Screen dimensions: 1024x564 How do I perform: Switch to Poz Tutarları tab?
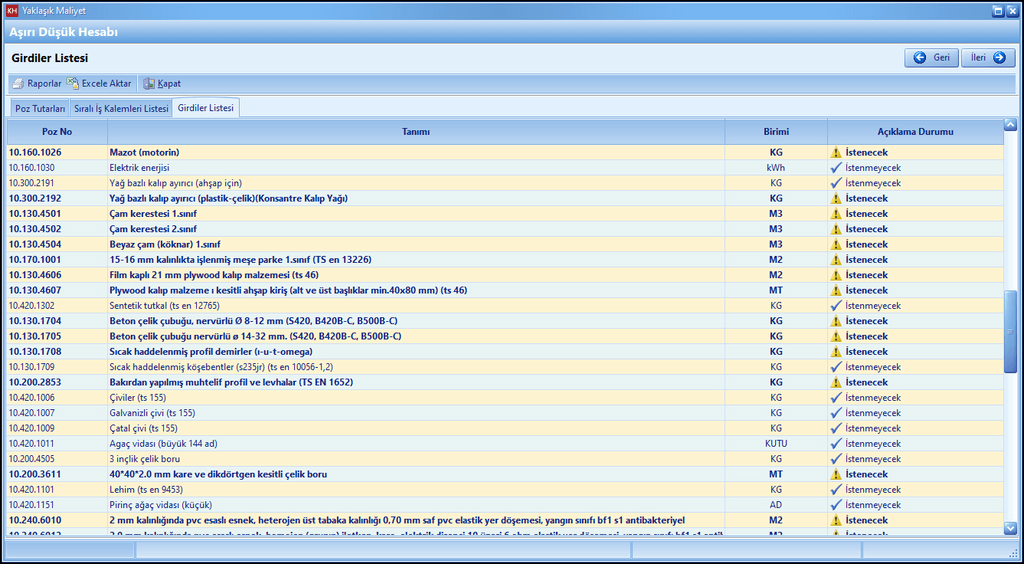pyautogui.click(x=40, y=108)
